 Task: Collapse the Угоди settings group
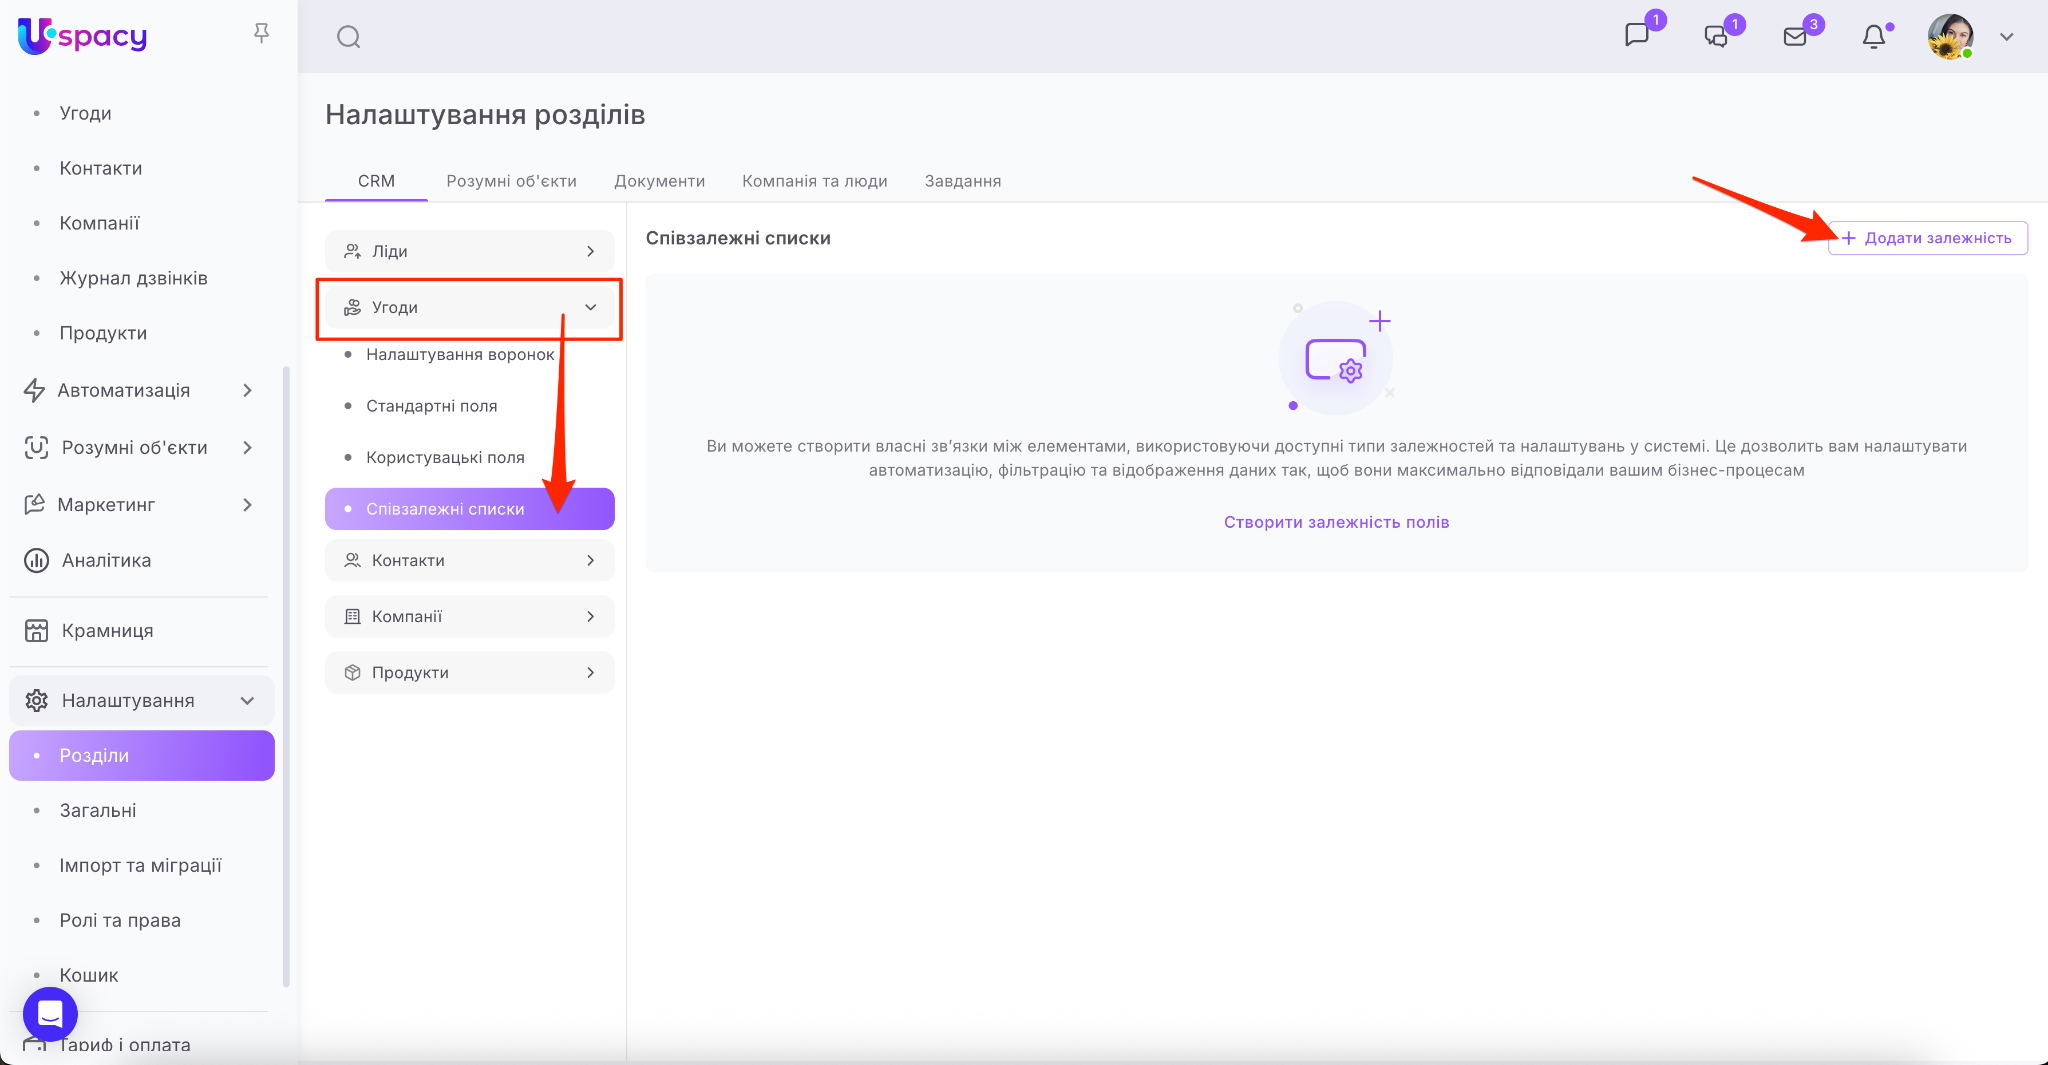[x=590, y=307]
